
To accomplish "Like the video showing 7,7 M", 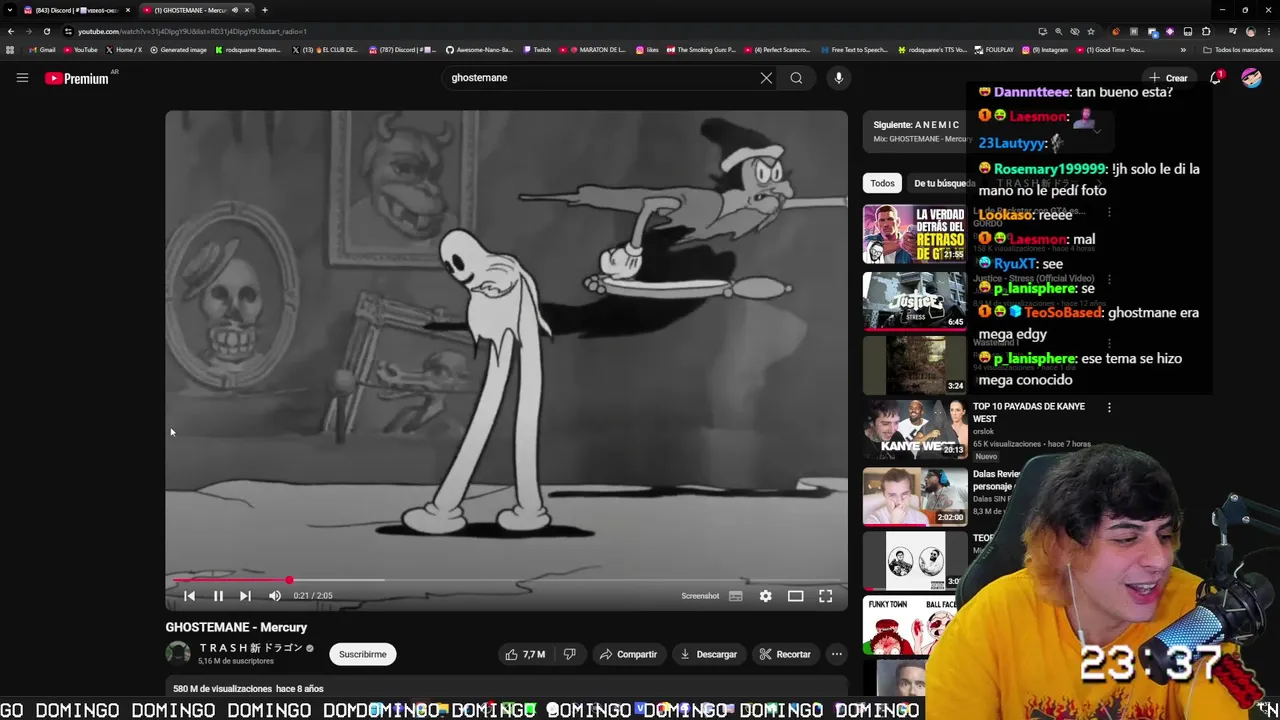I will [x=525, y=654].
